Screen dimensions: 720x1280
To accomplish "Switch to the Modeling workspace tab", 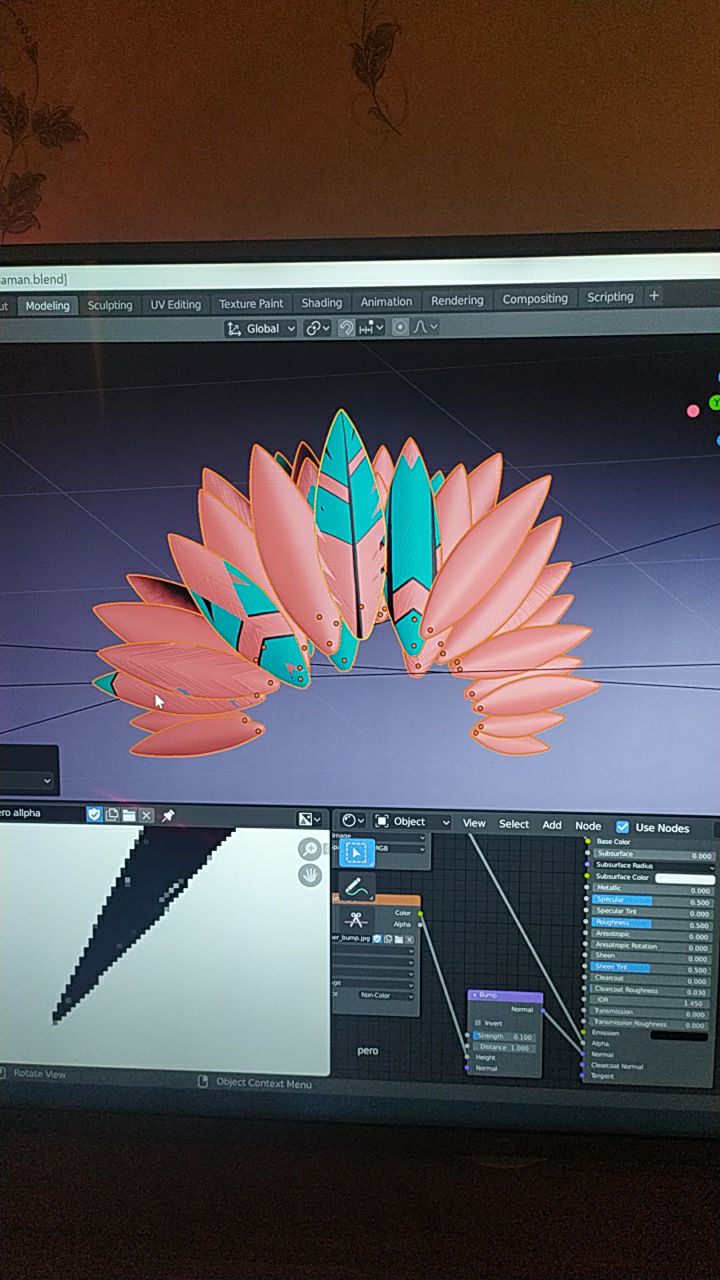I will point(48,306).
